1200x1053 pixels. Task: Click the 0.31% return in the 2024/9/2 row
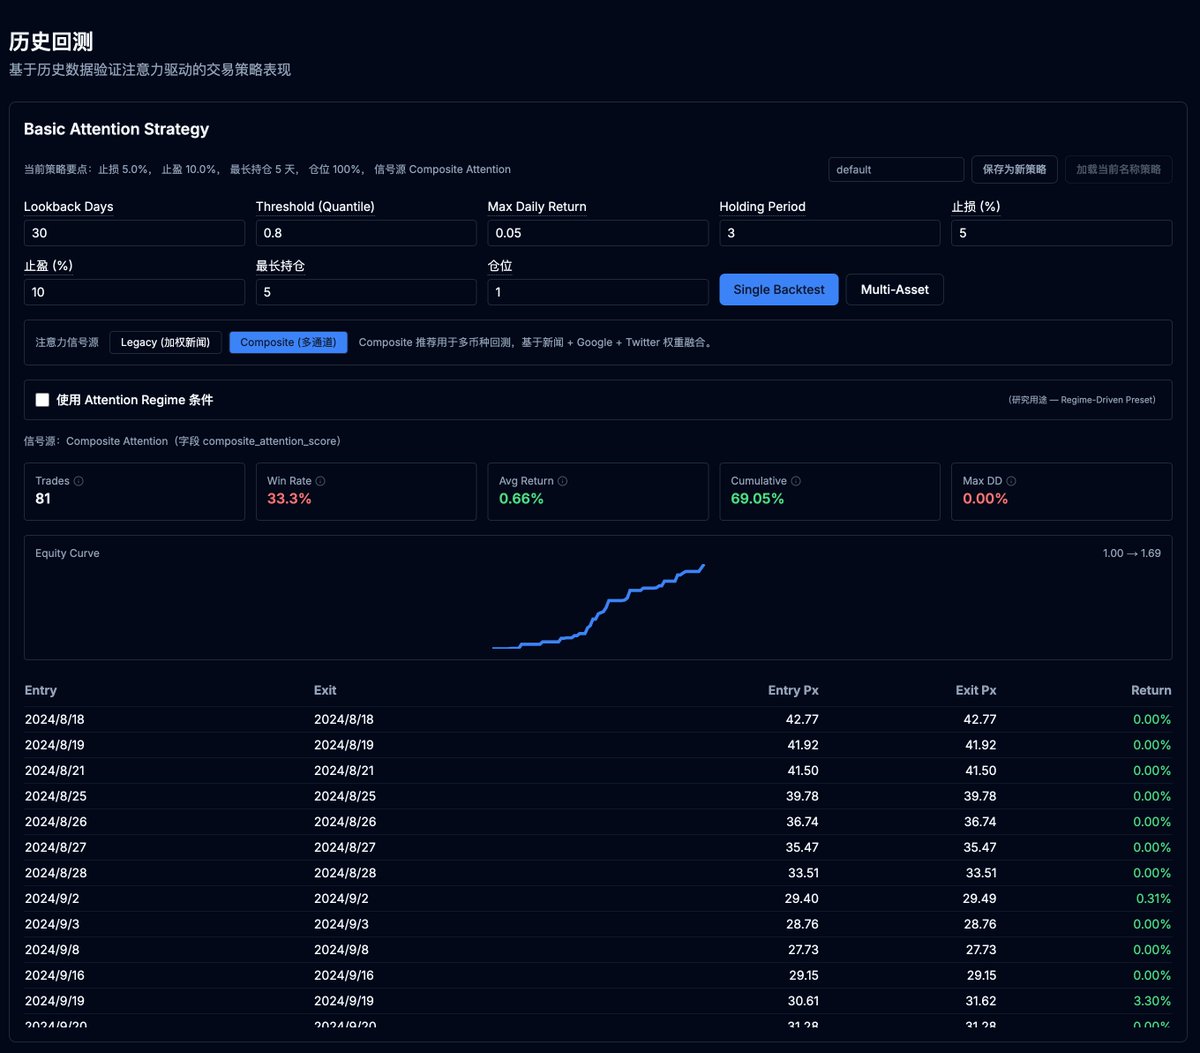click(x=1153, y=898)
